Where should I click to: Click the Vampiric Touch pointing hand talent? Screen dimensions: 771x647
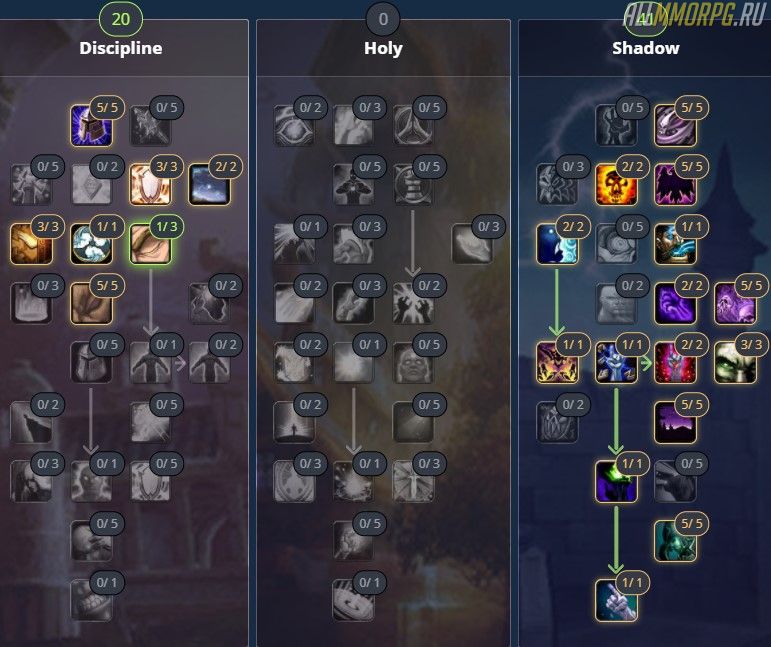pos(616,600)
